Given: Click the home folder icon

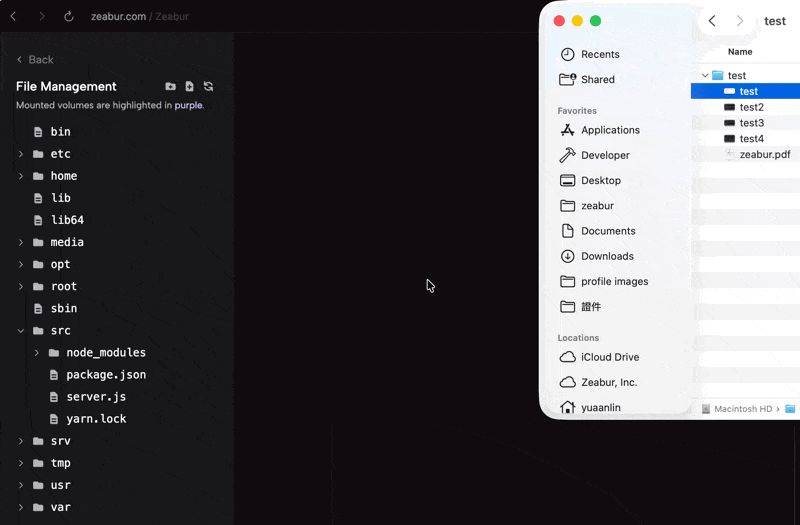Looking at the screenshot, I should 38,176.
